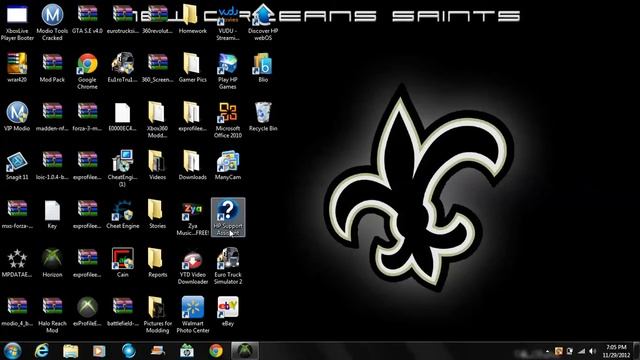Launch Internet Explorer from the taskbar
640x360 pixels.
tap(41, 351)
